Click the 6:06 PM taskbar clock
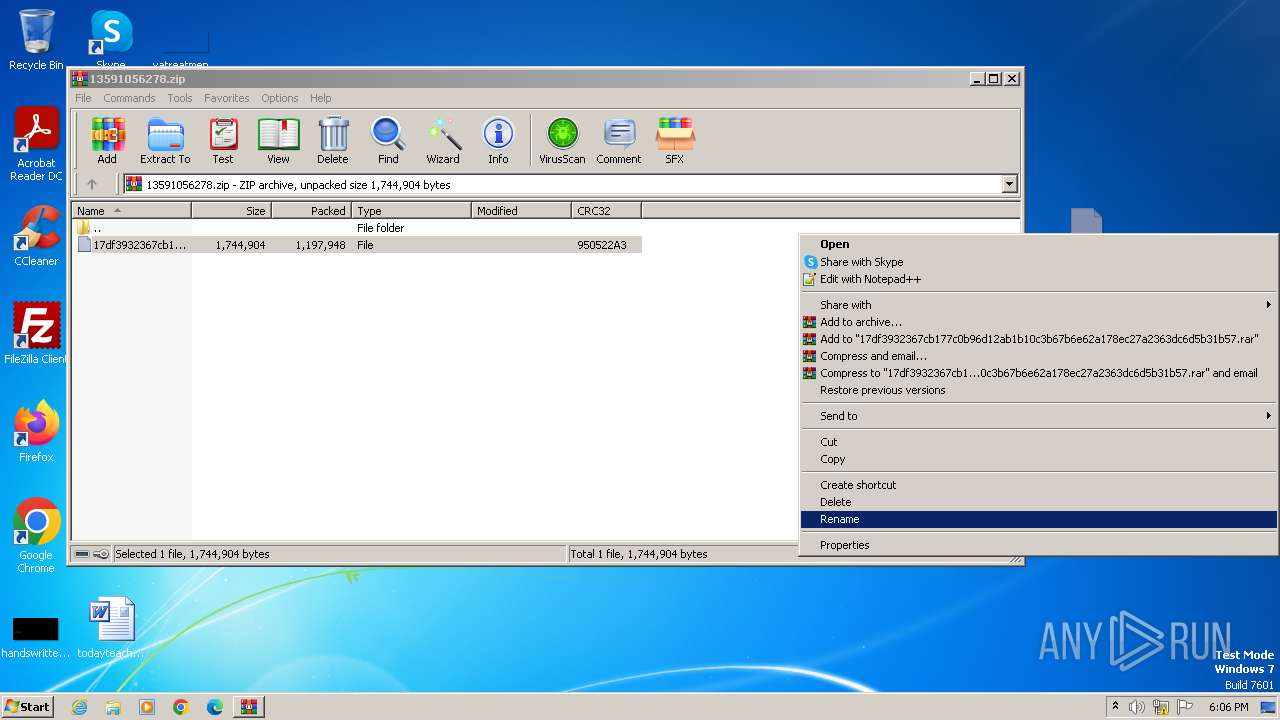 point(1228,707)
